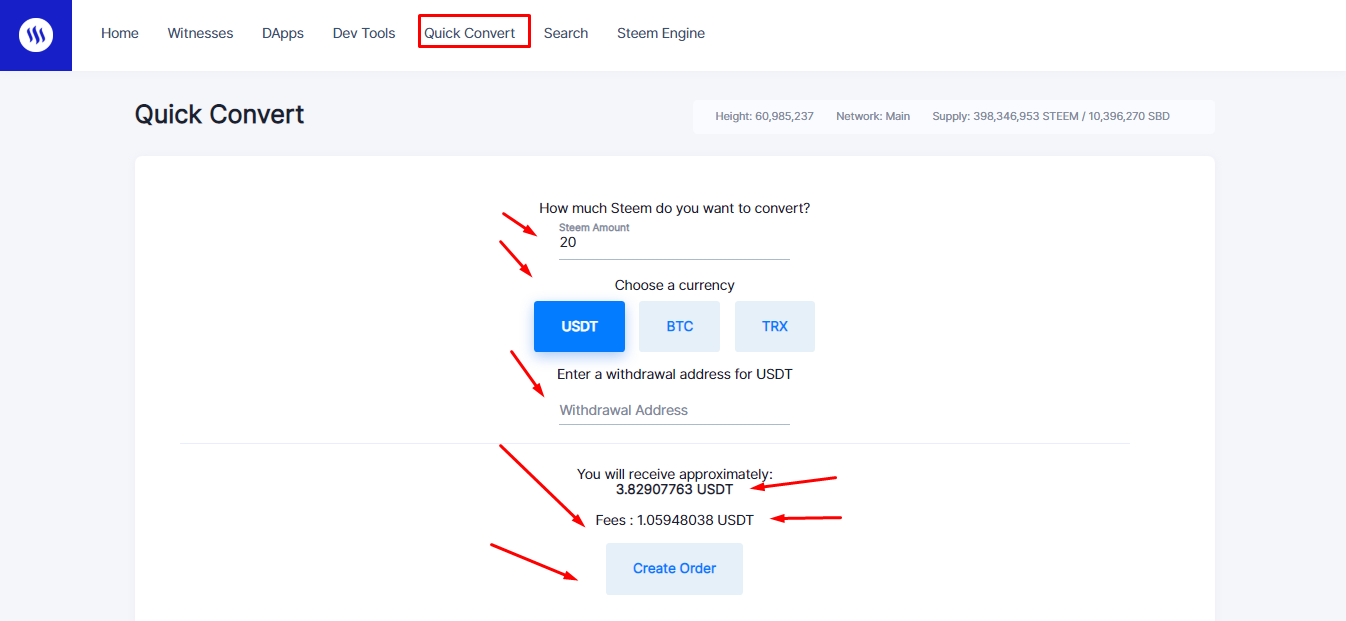Screen dimensions: 1346x621
Task: Open the Search nav link
Action: click(566, 33)
